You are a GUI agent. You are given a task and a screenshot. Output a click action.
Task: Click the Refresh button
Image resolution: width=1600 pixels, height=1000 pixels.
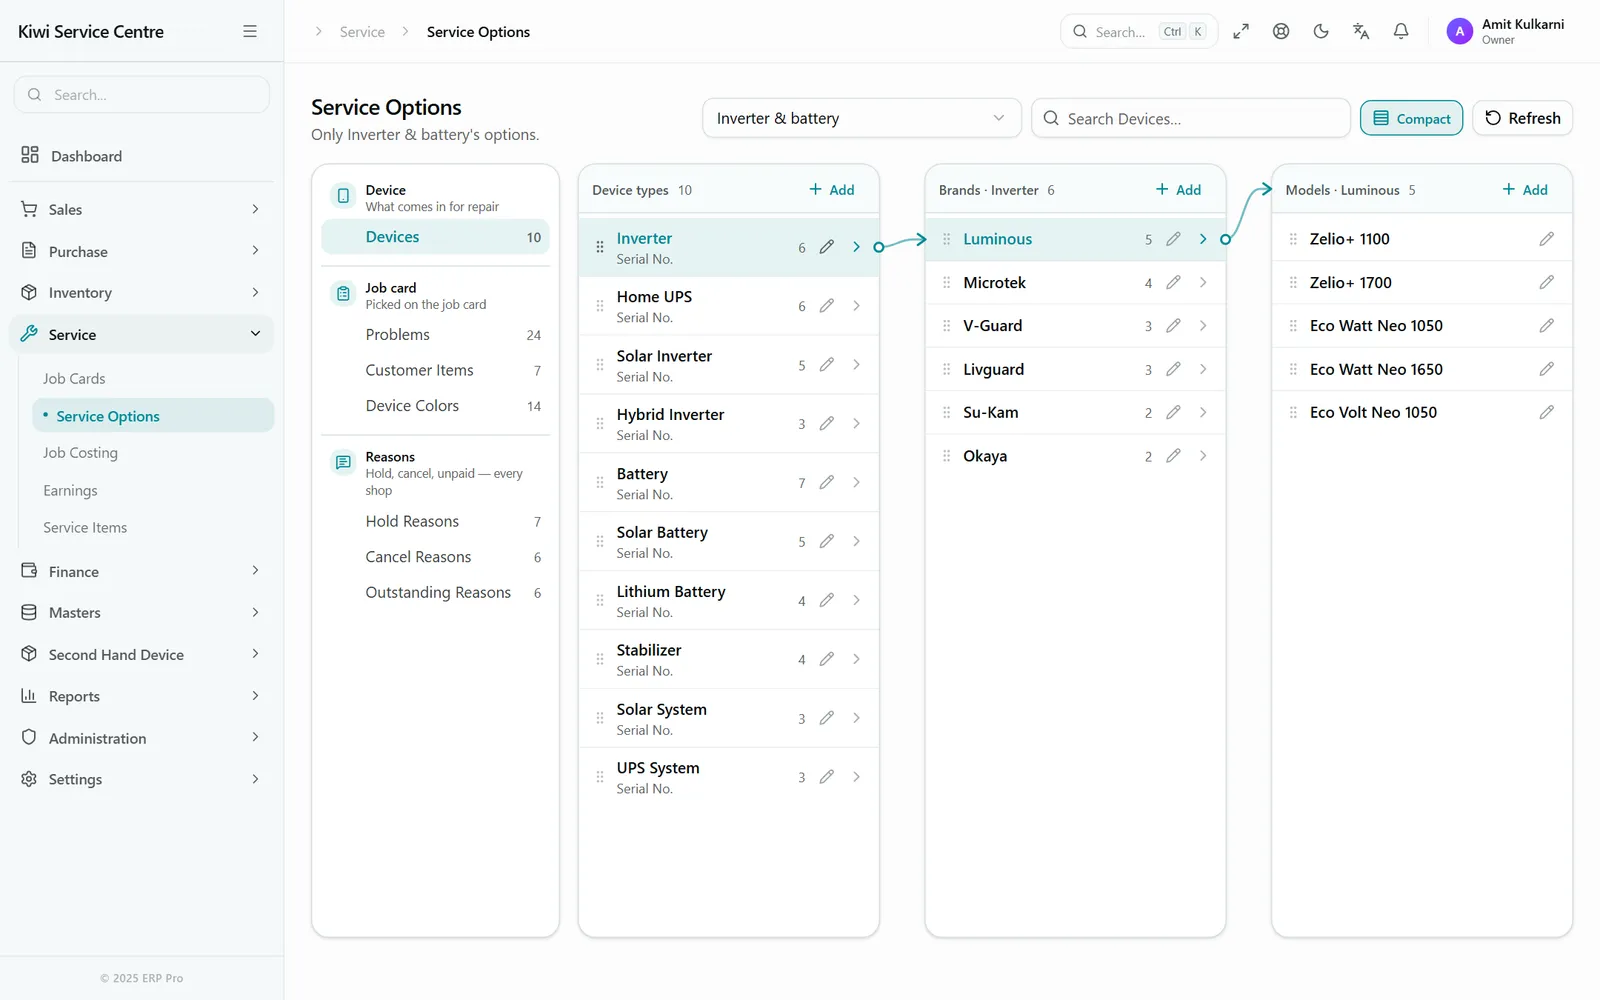tap(1523, 118)
